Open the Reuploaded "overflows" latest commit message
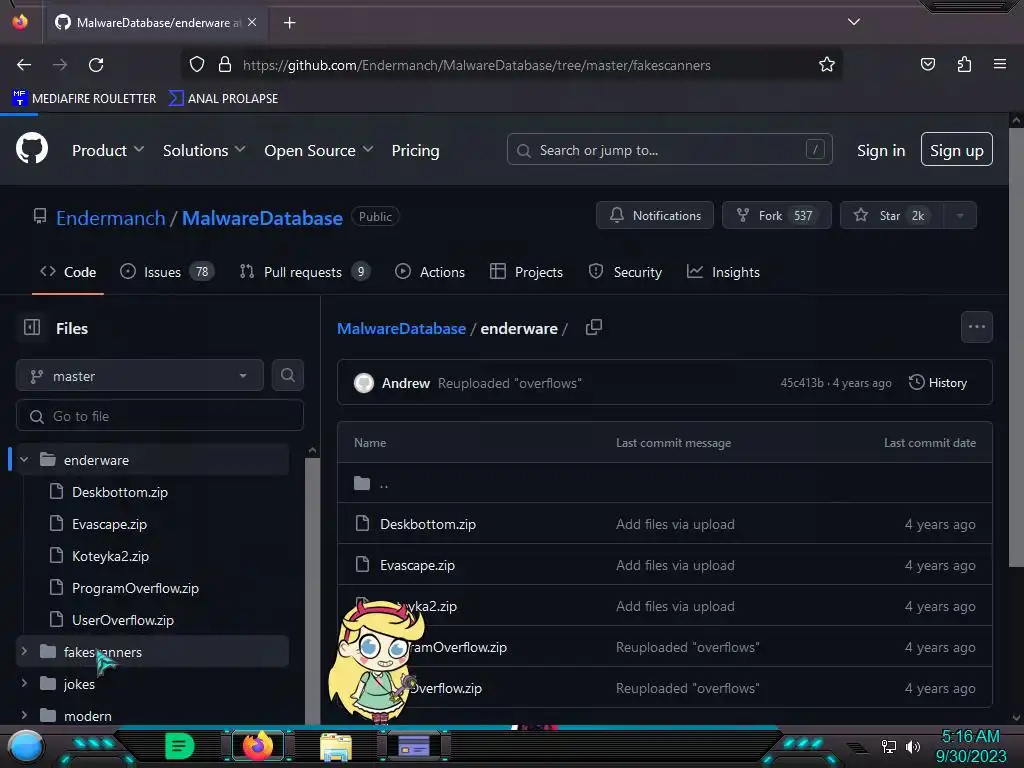 [509, 383]
